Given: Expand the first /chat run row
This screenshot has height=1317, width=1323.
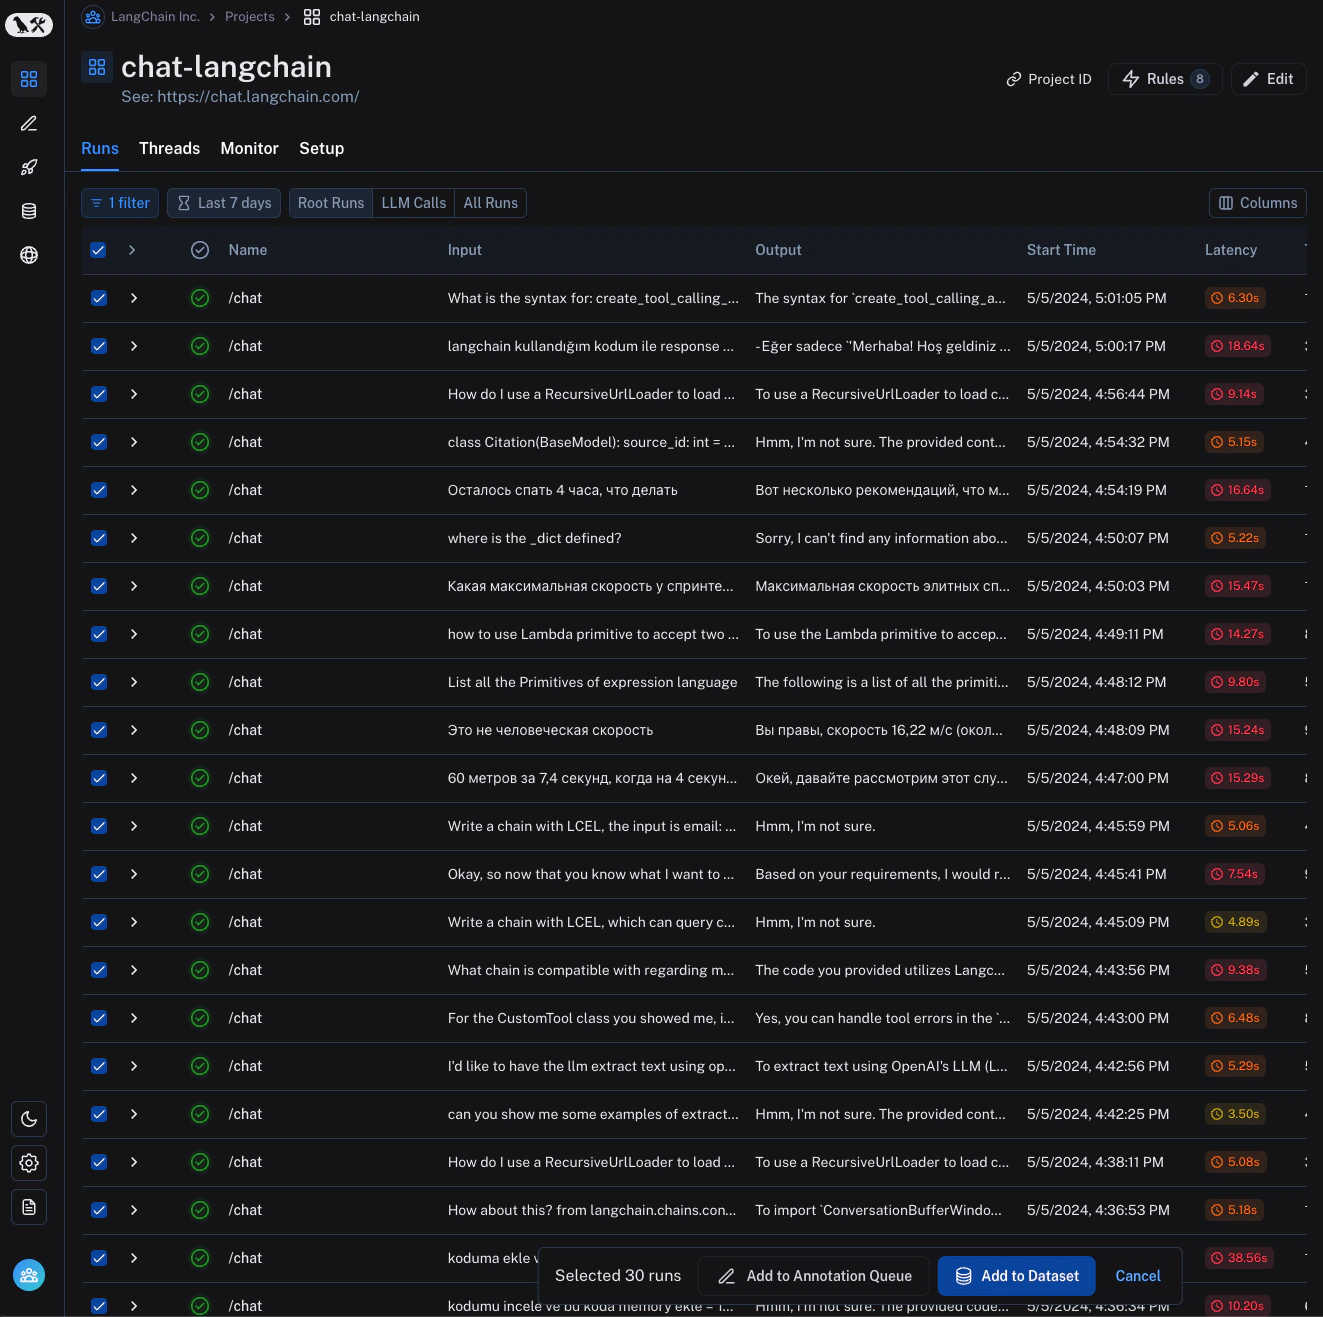Looking at the screenshot, I should pos(134,298).
